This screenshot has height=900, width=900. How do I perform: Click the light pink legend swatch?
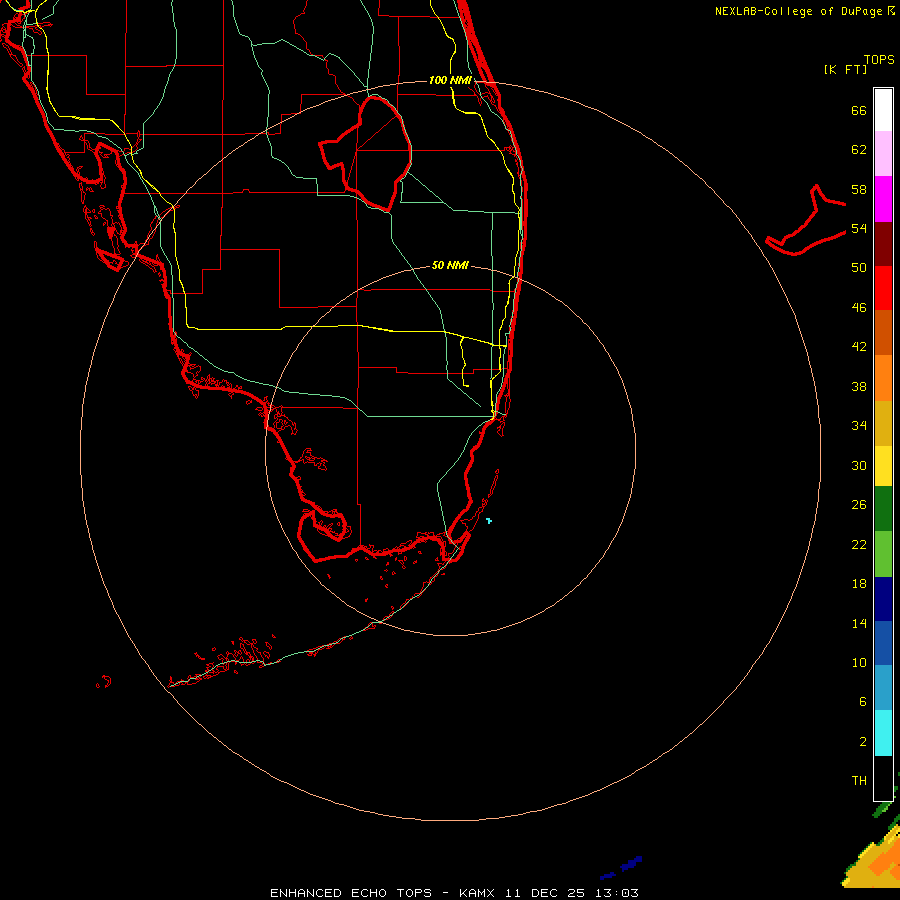(883, 154)
